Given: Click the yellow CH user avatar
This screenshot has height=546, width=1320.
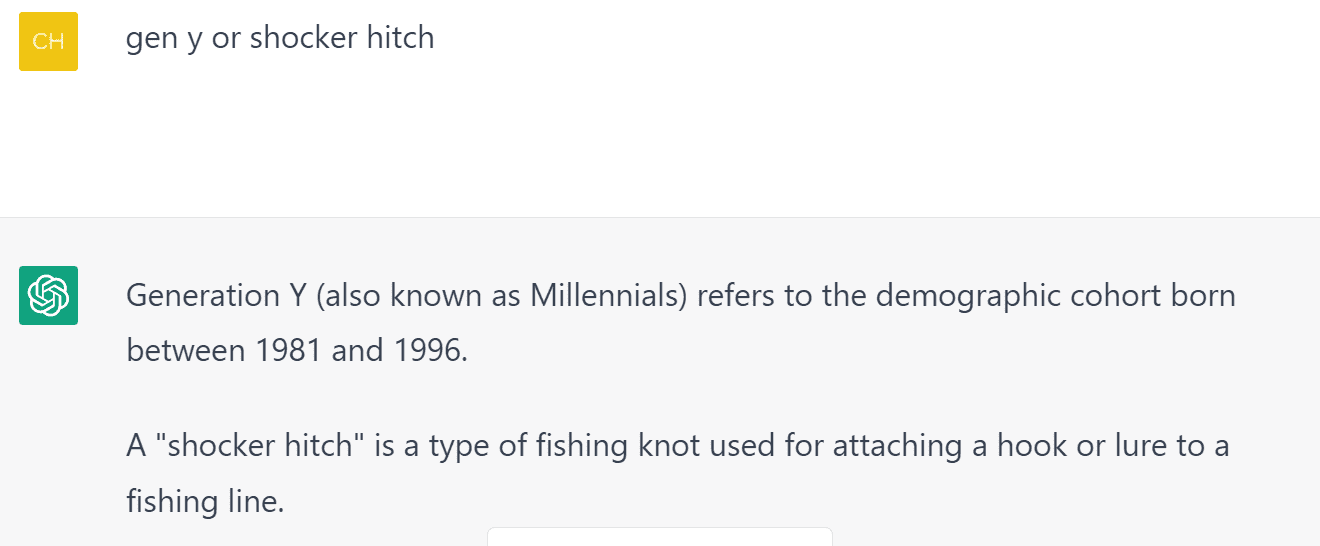Looking at the screenshot, I should coord(48,41).
